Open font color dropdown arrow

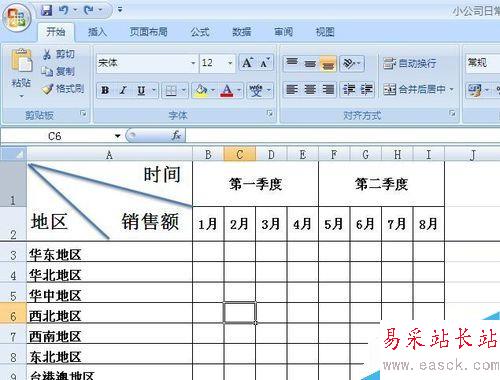coord(239,90)
